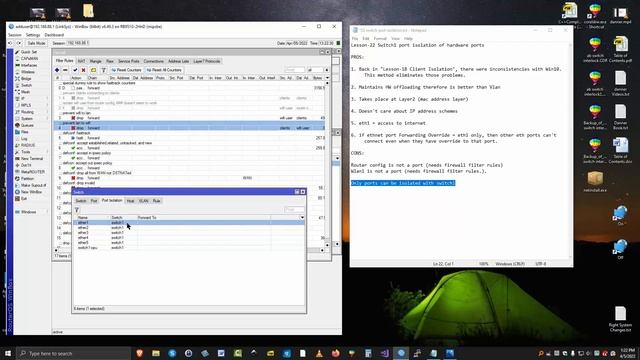Viewport: 640px width, 360px height.
Task: Switch to the NAT tab
Action: click(82, 61)
